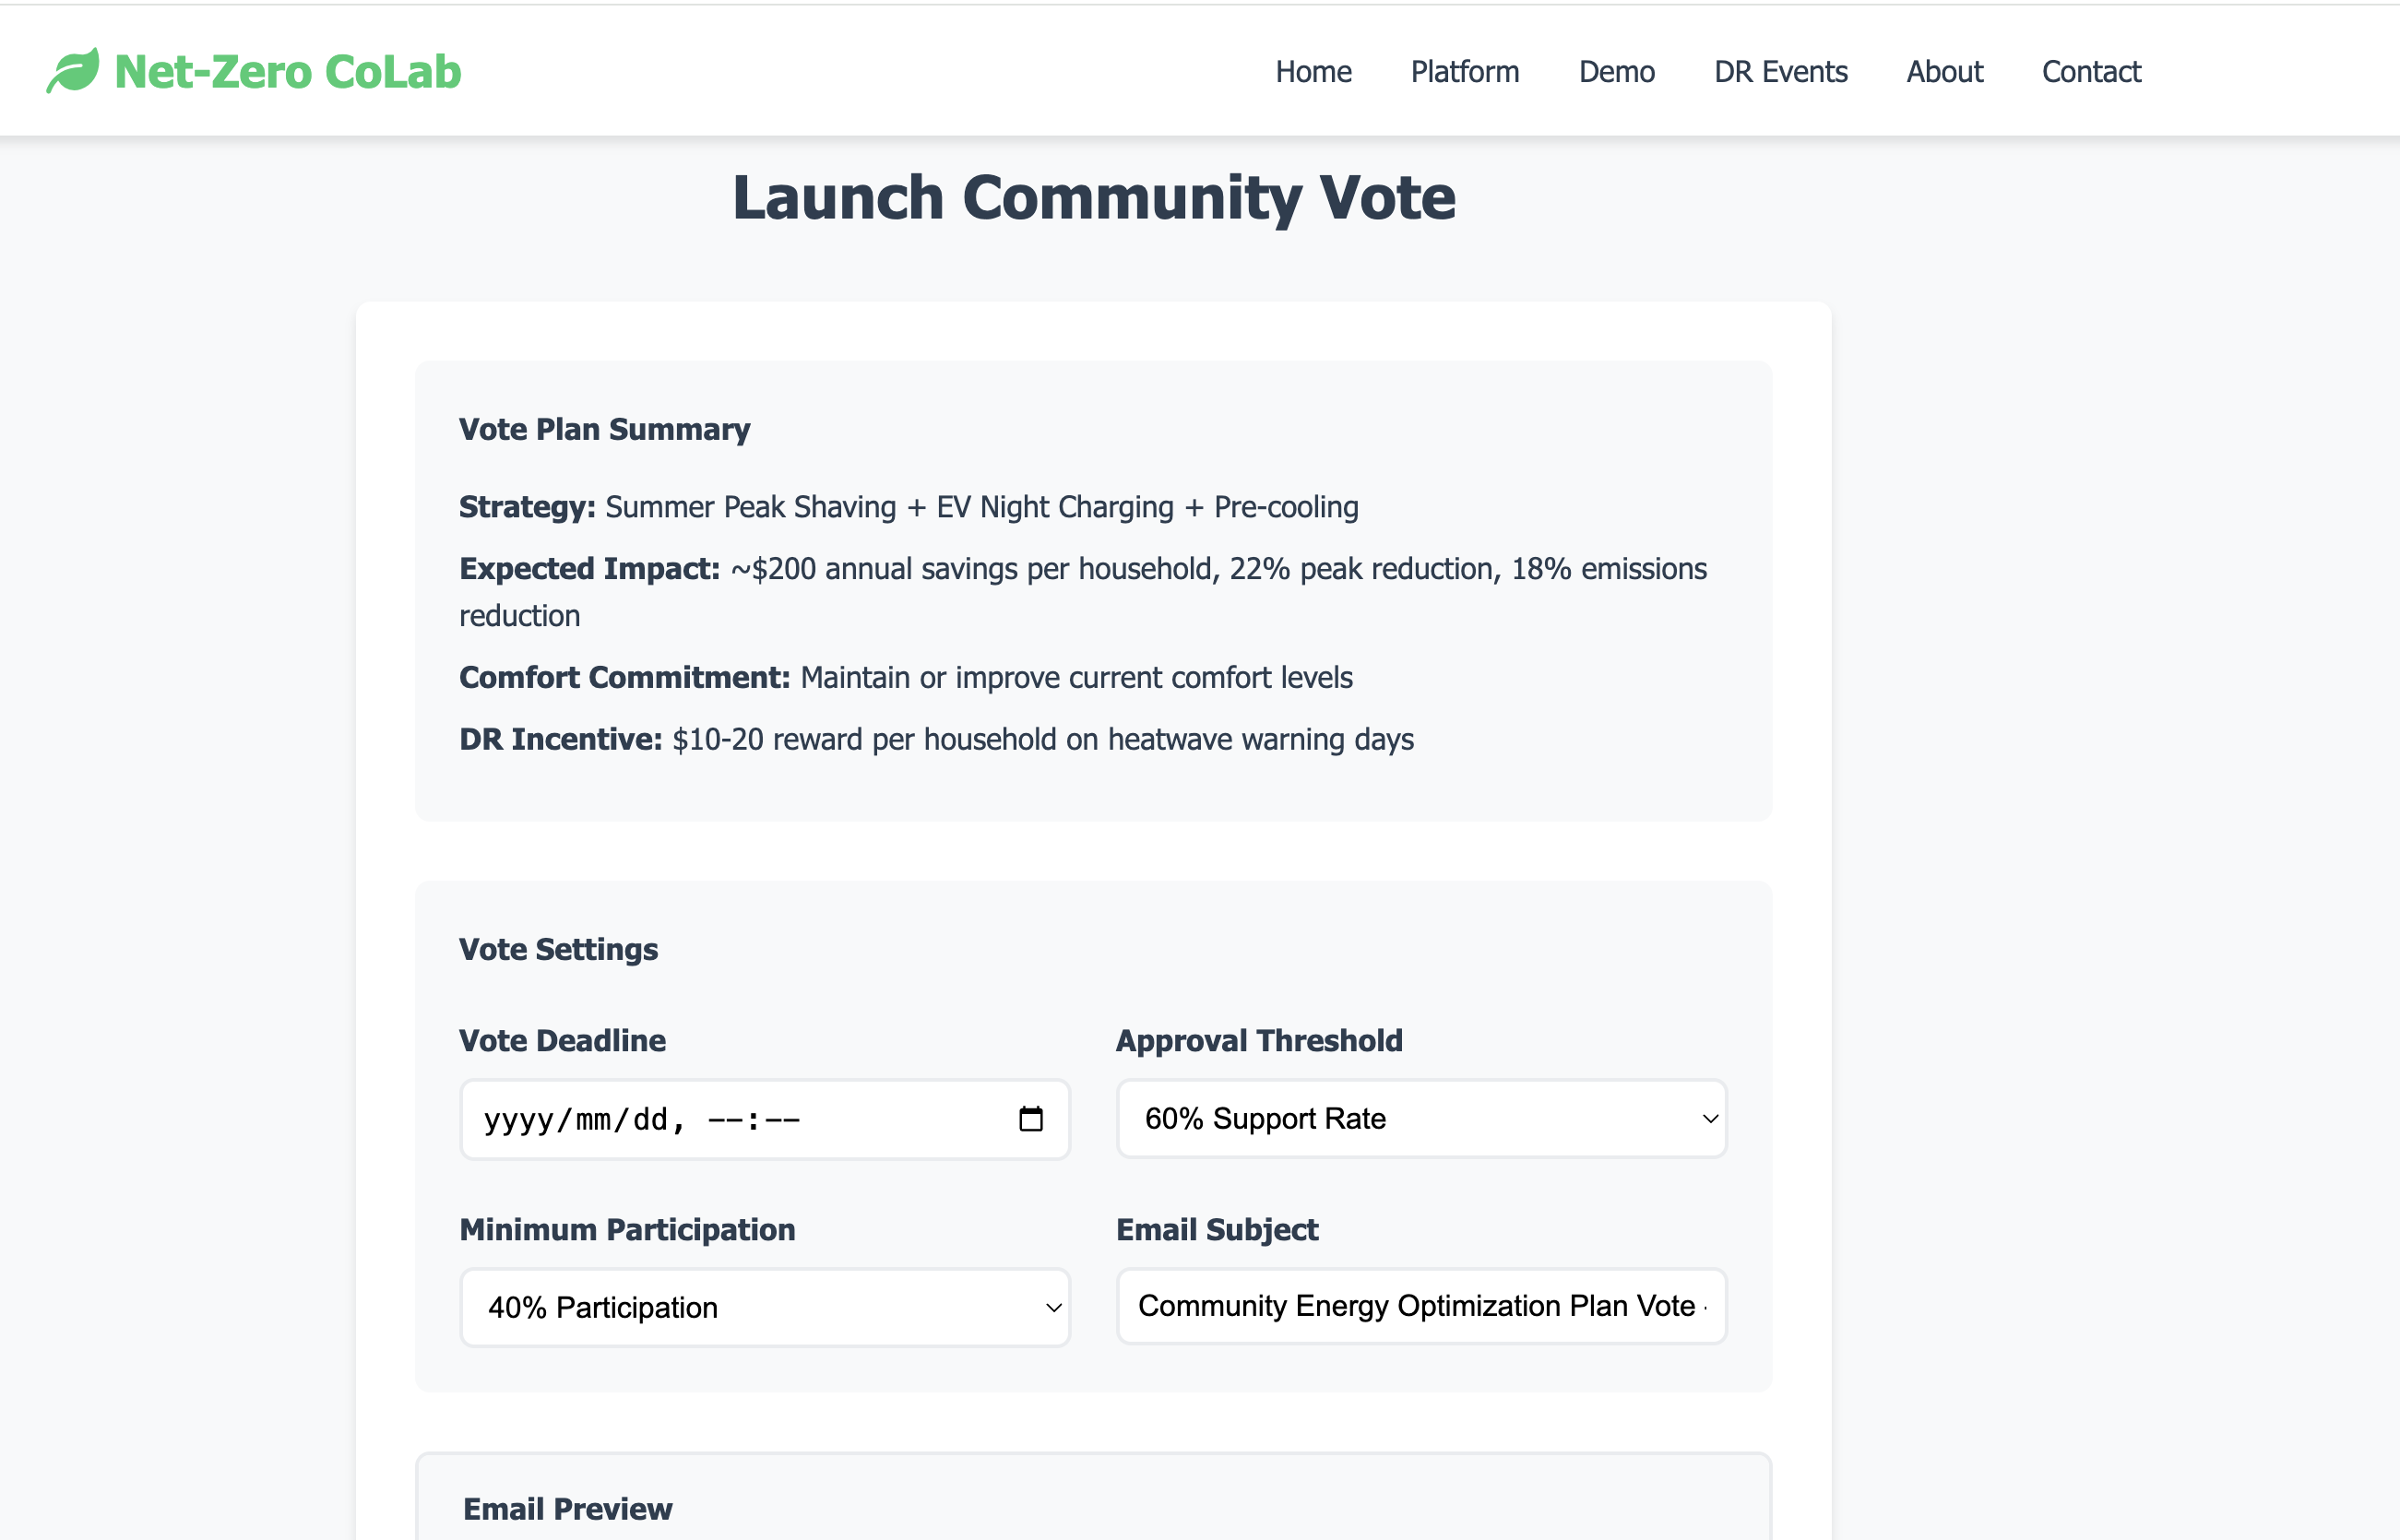
Task: Click the Approval Threshold label
Action: coord(1258,1040)
